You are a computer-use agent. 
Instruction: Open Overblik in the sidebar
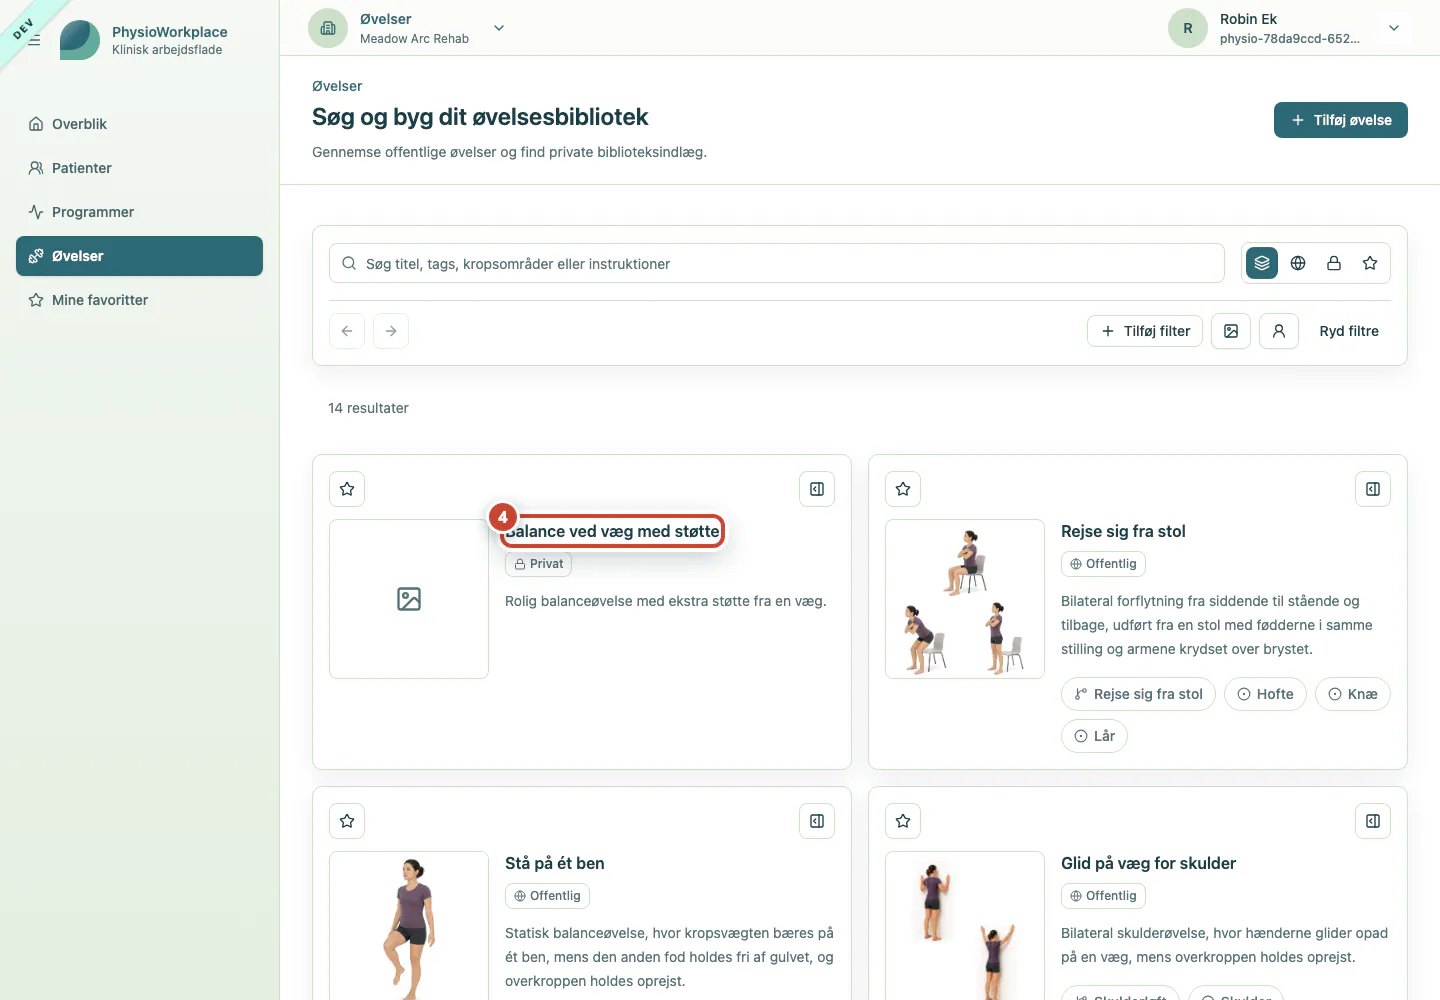coord(139,124)
